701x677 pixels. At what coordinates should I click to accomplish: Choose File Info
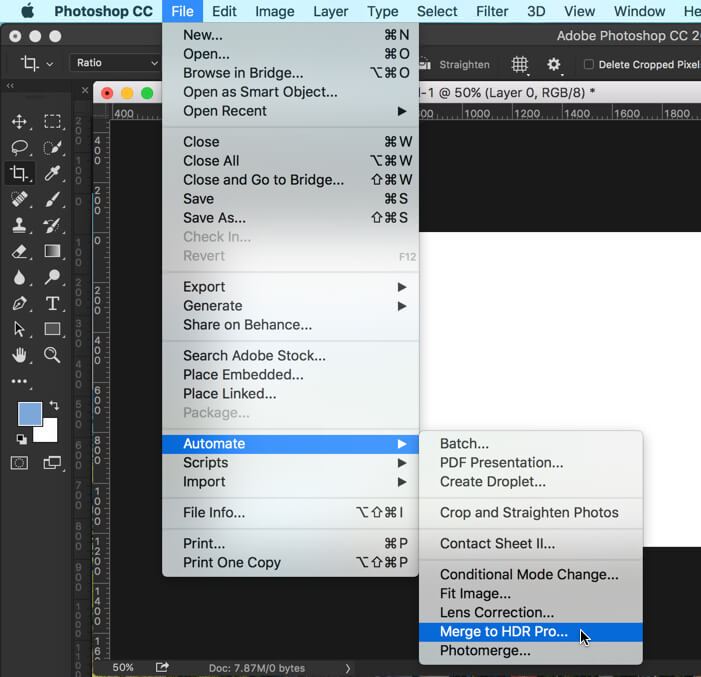tap(290, 512)
